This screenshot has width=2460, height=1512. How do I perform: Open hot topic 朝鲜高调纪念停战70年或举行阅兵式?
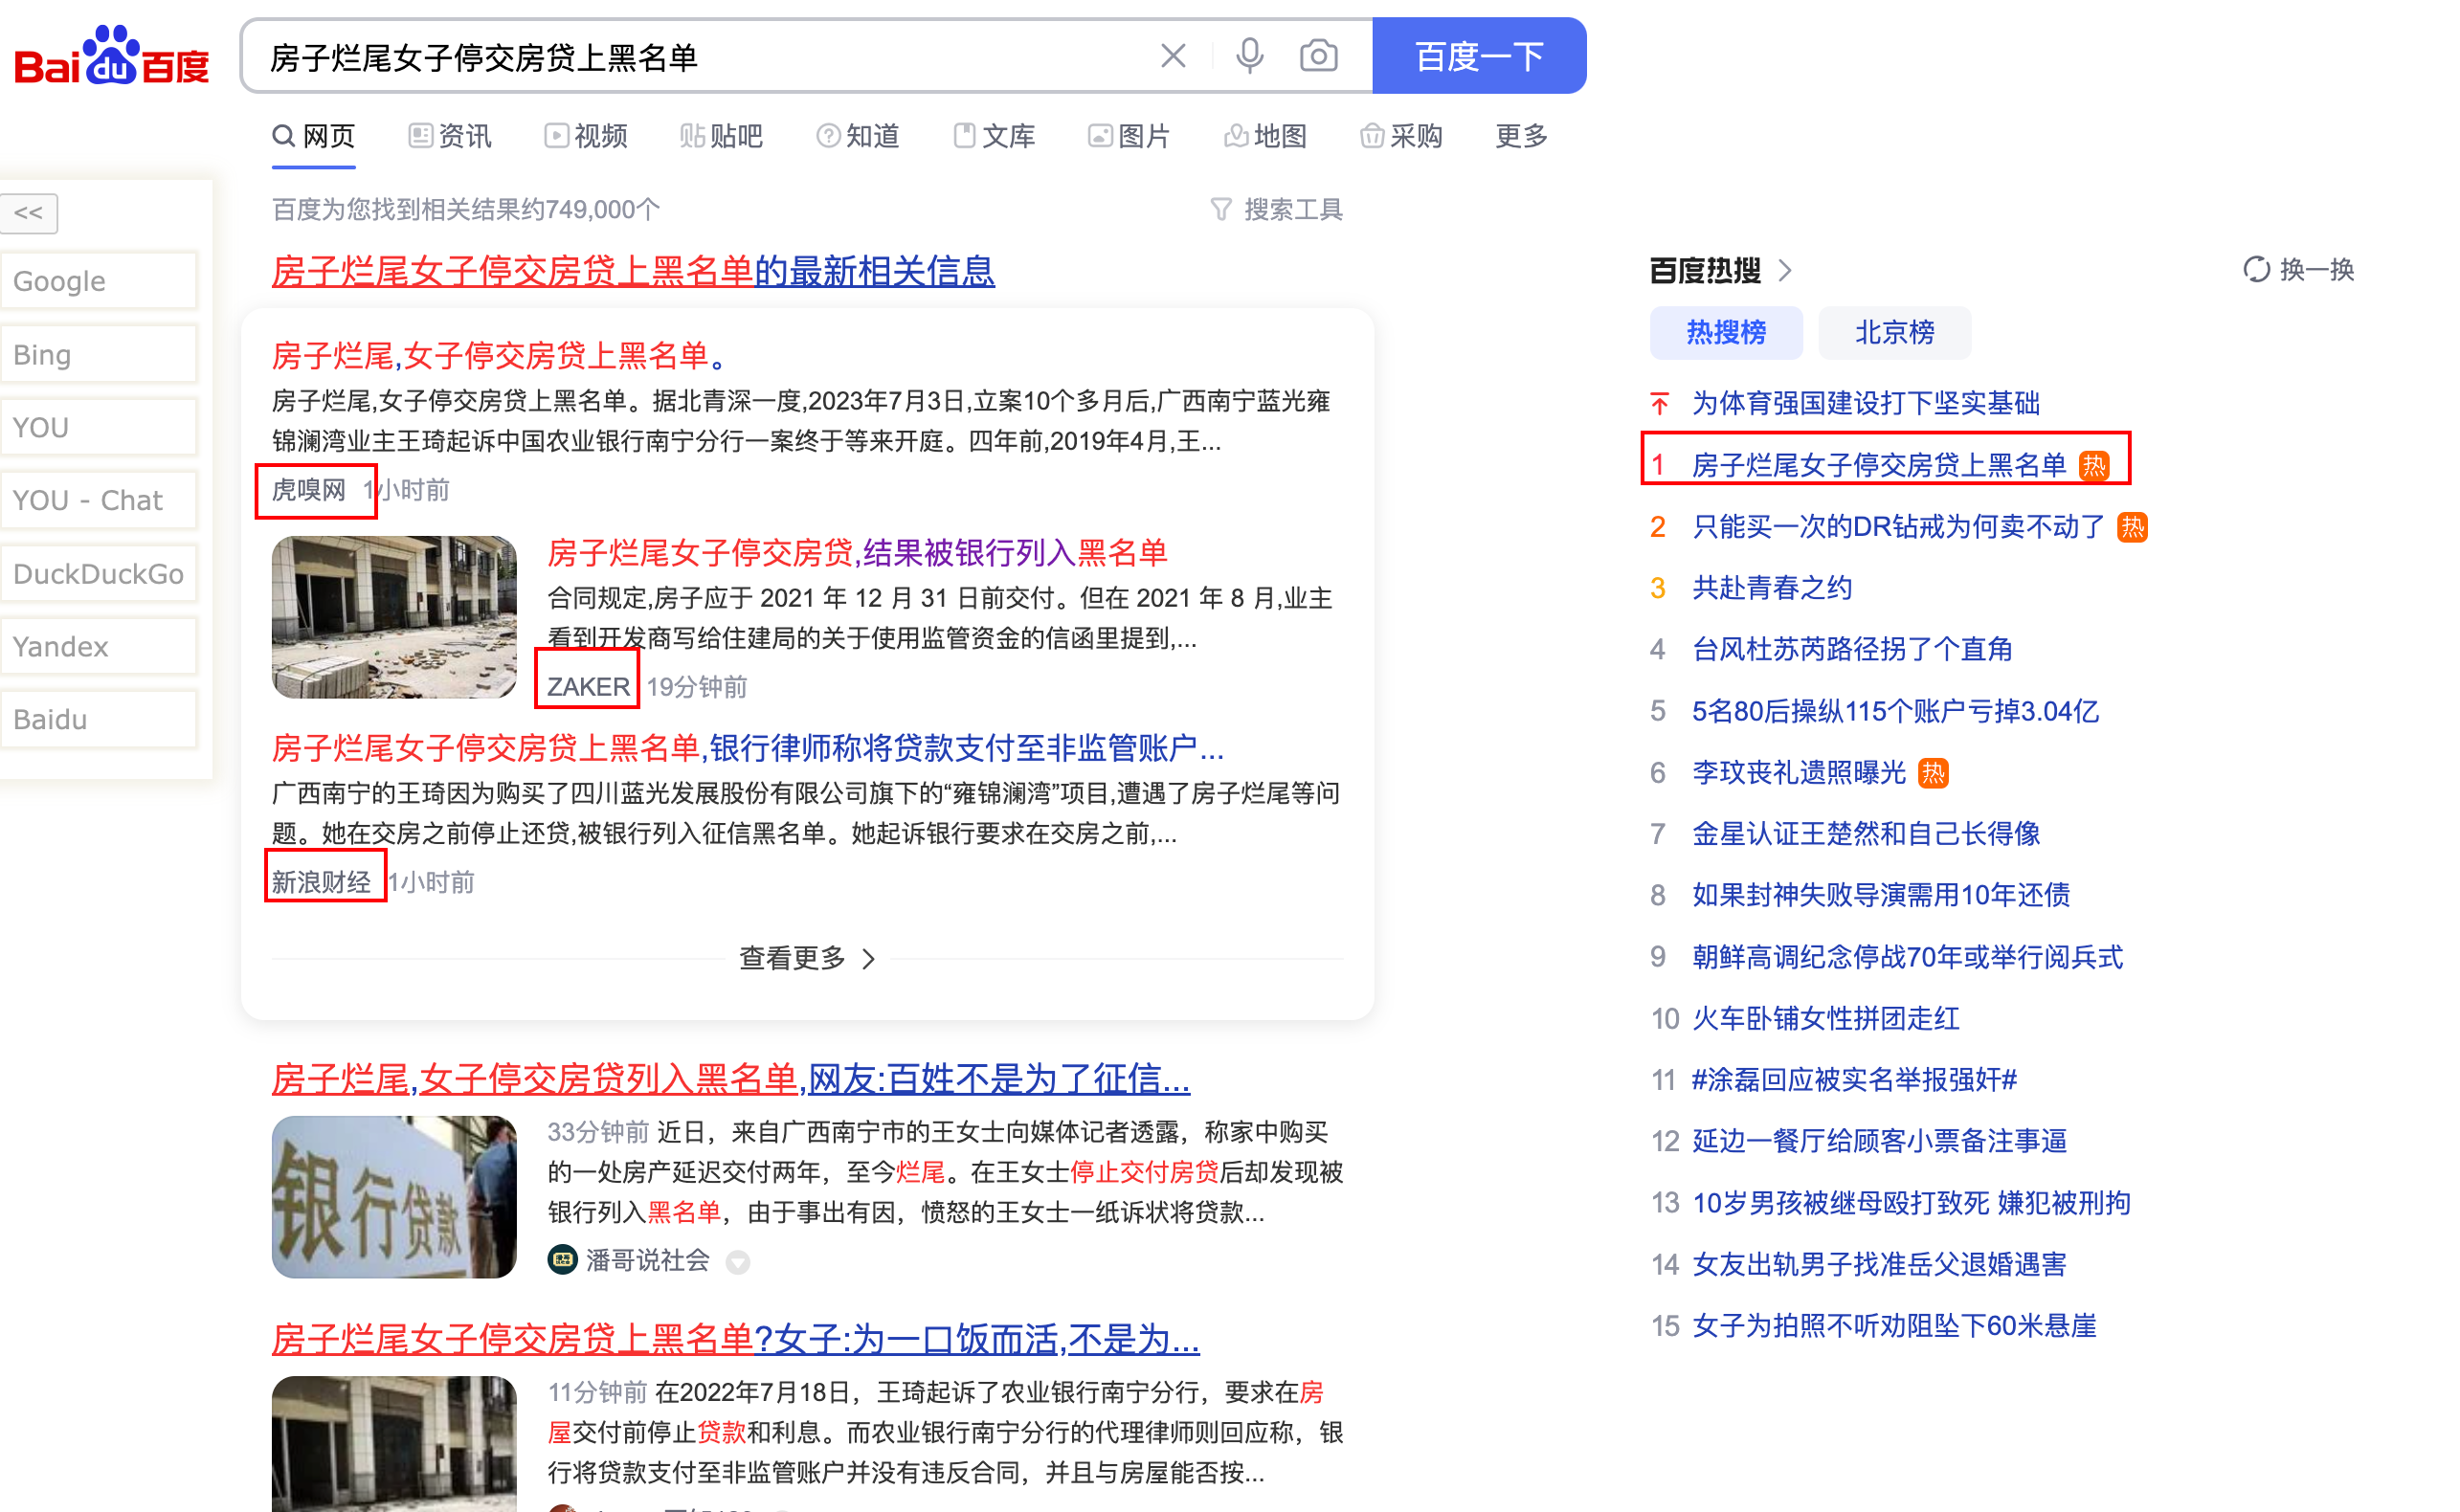point(1907,957)
